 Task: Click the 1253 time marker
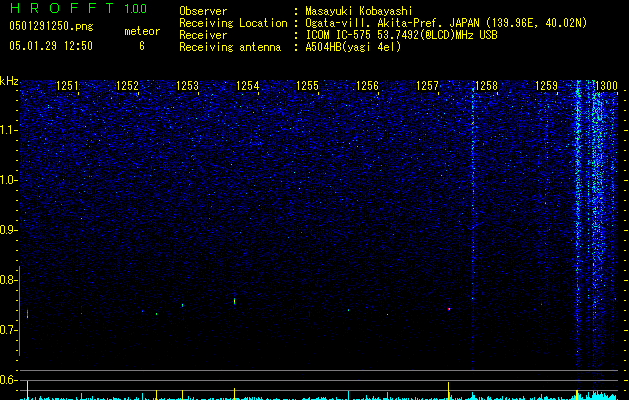coord(187,86)
